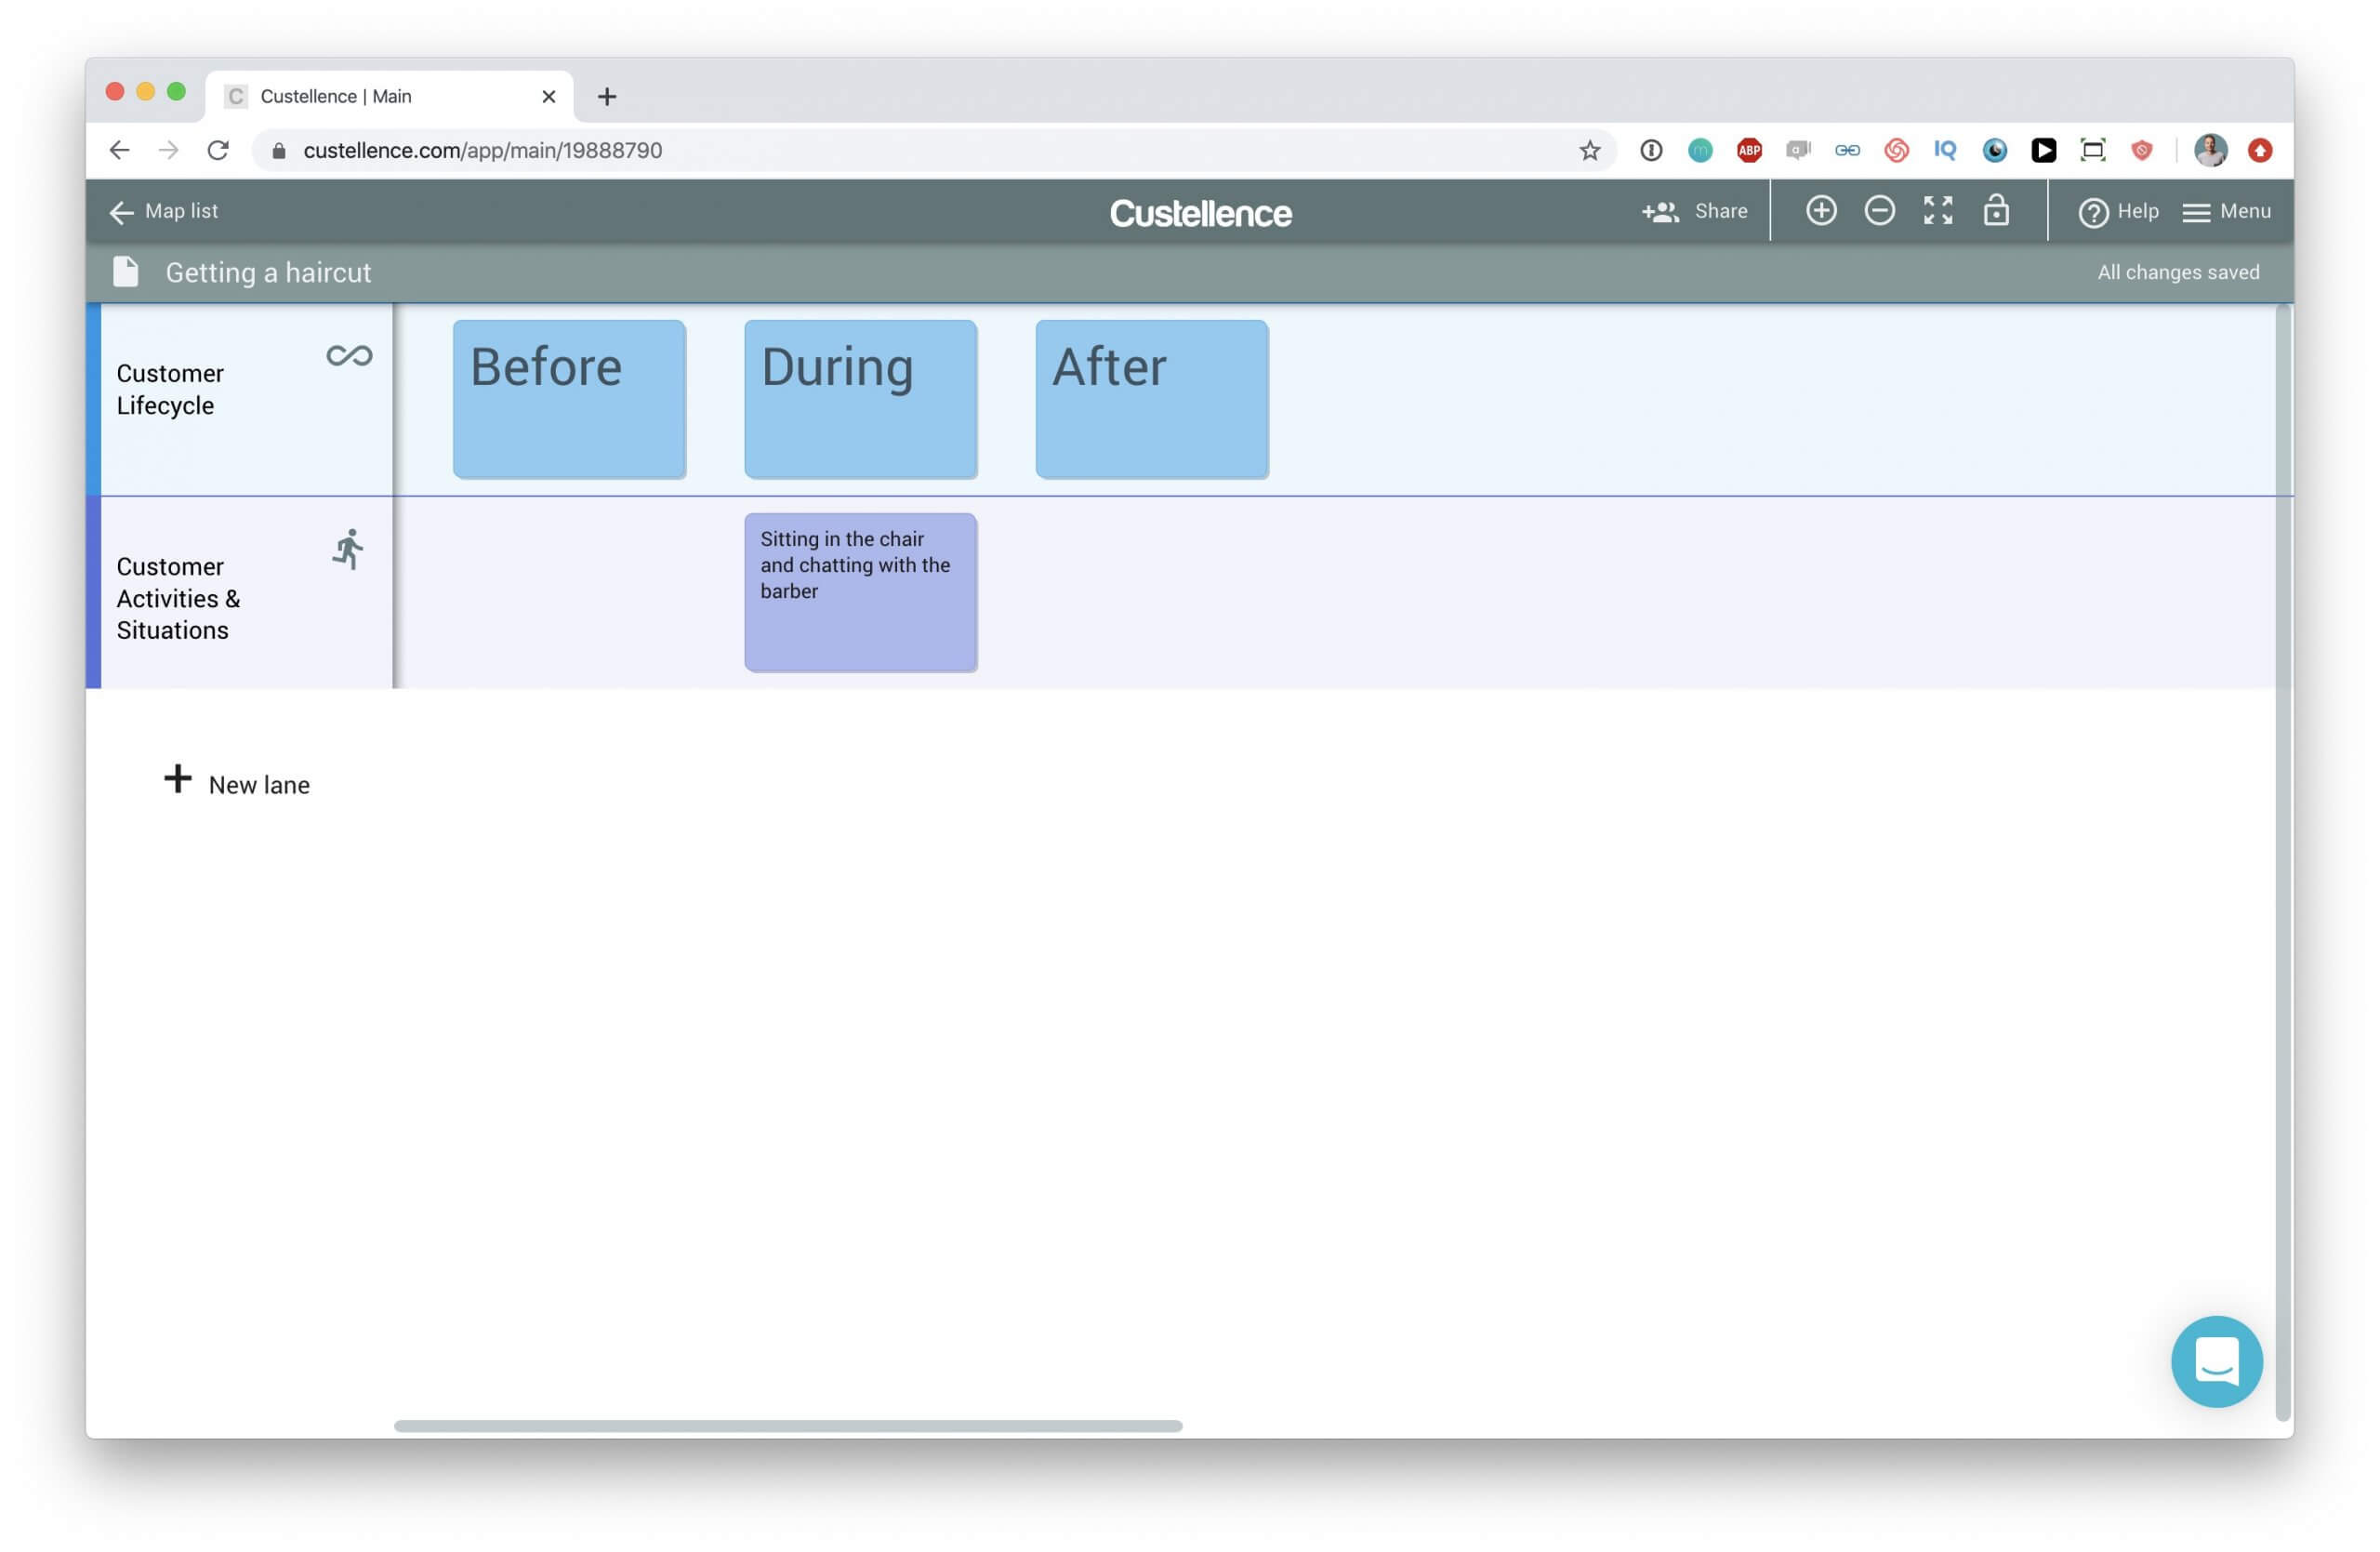Click the Sitting in the chair activity card
The height and width of the screenshot is (1552, 2380).
[x=859, y=592]
